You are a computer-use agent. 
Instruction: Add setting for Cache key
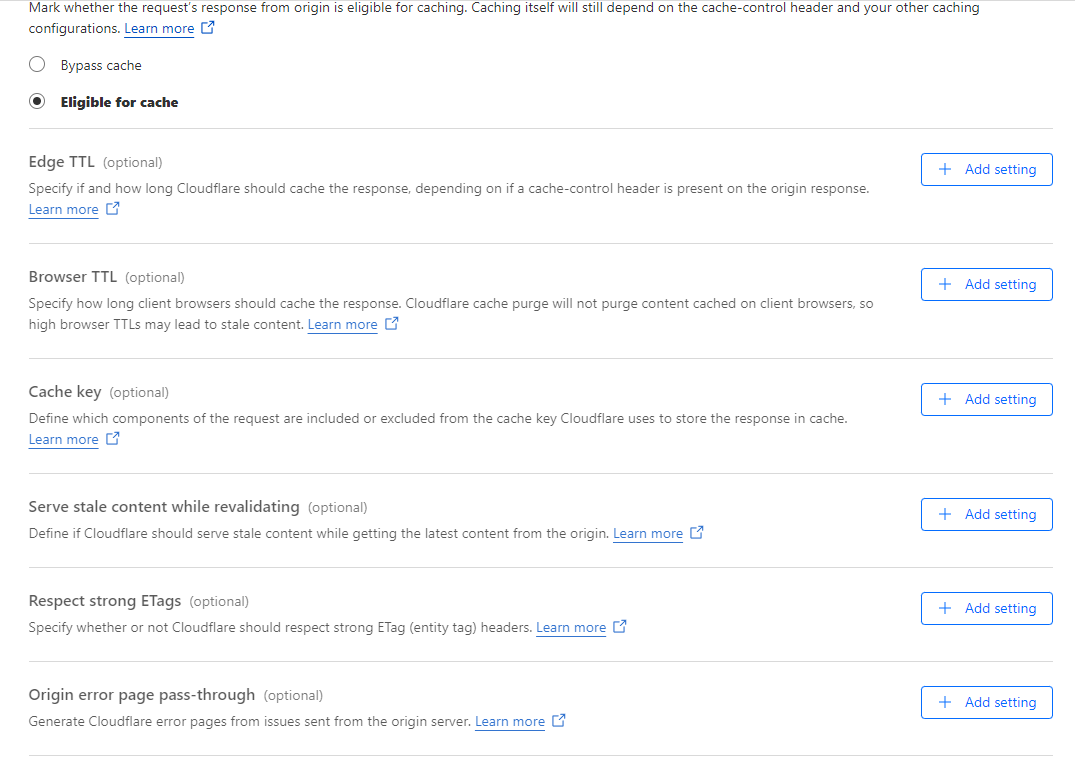(986, 400)
